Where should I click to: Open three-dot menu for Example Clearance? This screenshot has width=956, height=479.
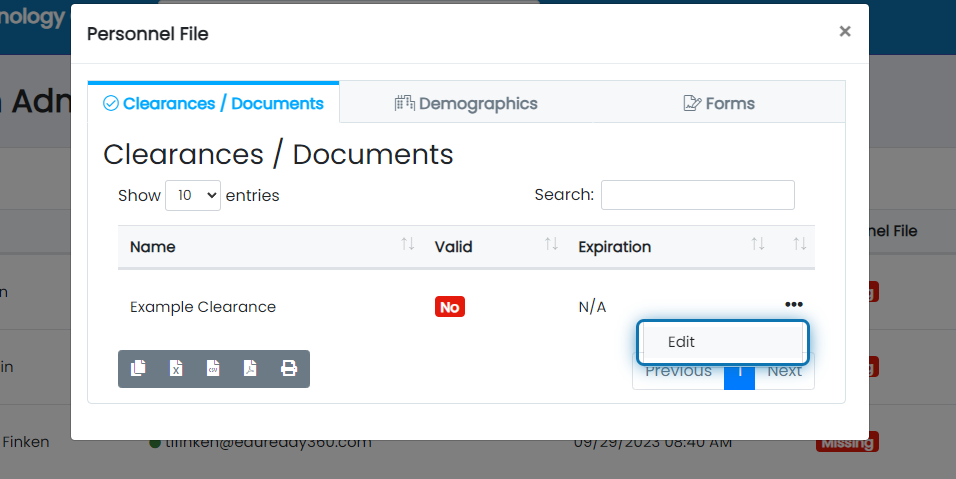[794, 305]
